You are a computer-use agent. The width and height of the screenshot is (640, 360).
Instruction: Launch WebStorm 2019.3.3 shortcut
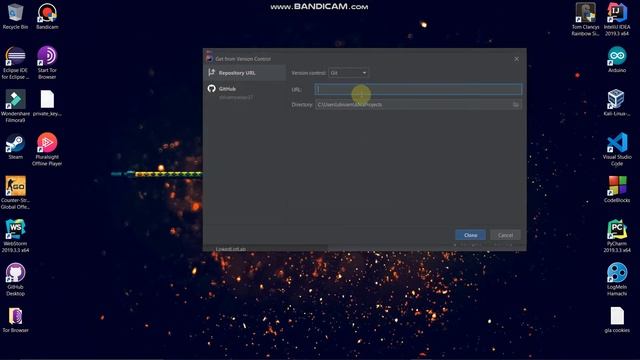coord(16,236)
